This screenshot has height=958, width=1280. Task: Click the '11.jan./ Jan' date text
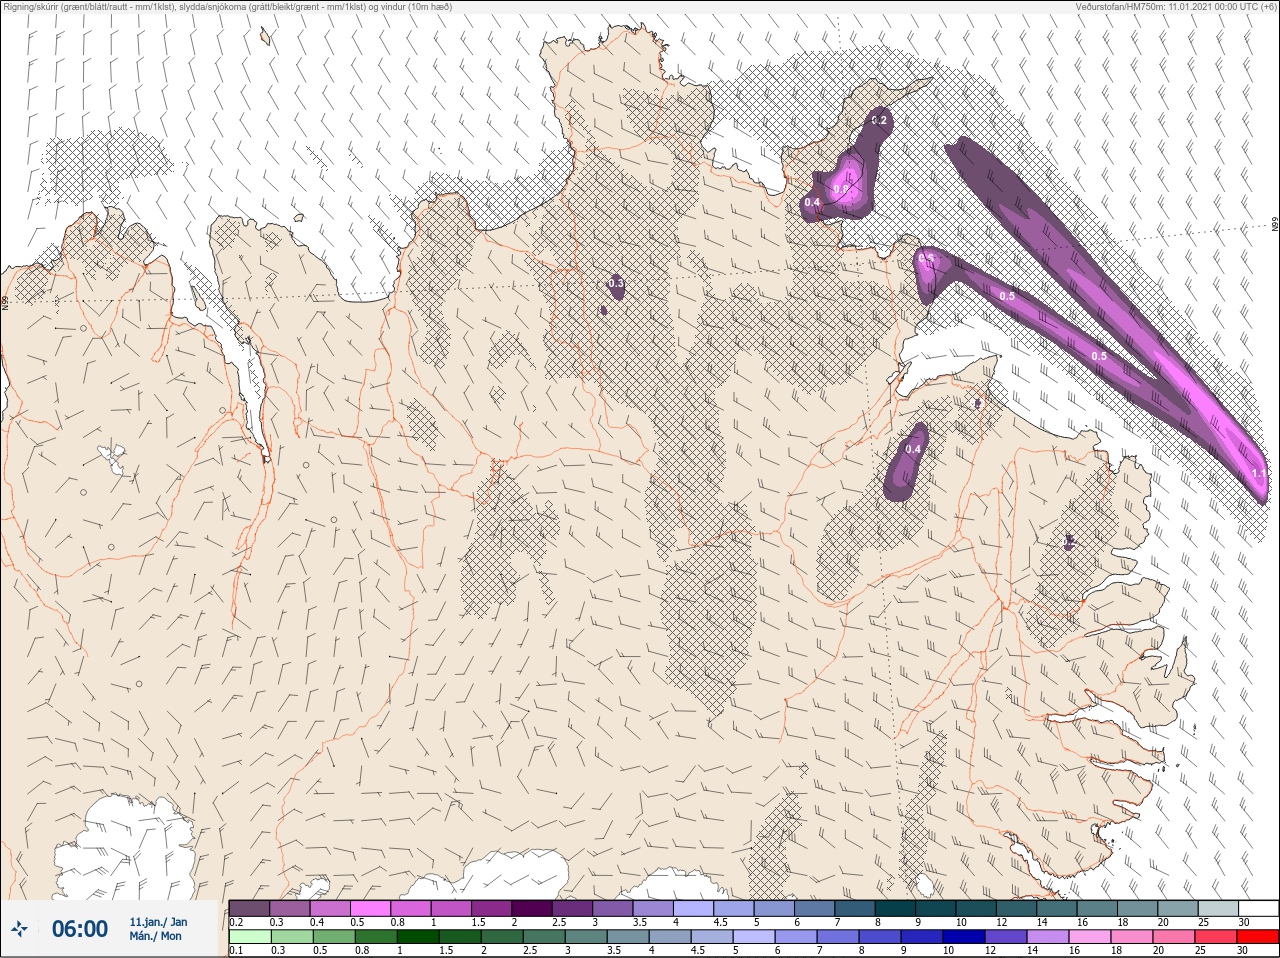click(158, 921)
